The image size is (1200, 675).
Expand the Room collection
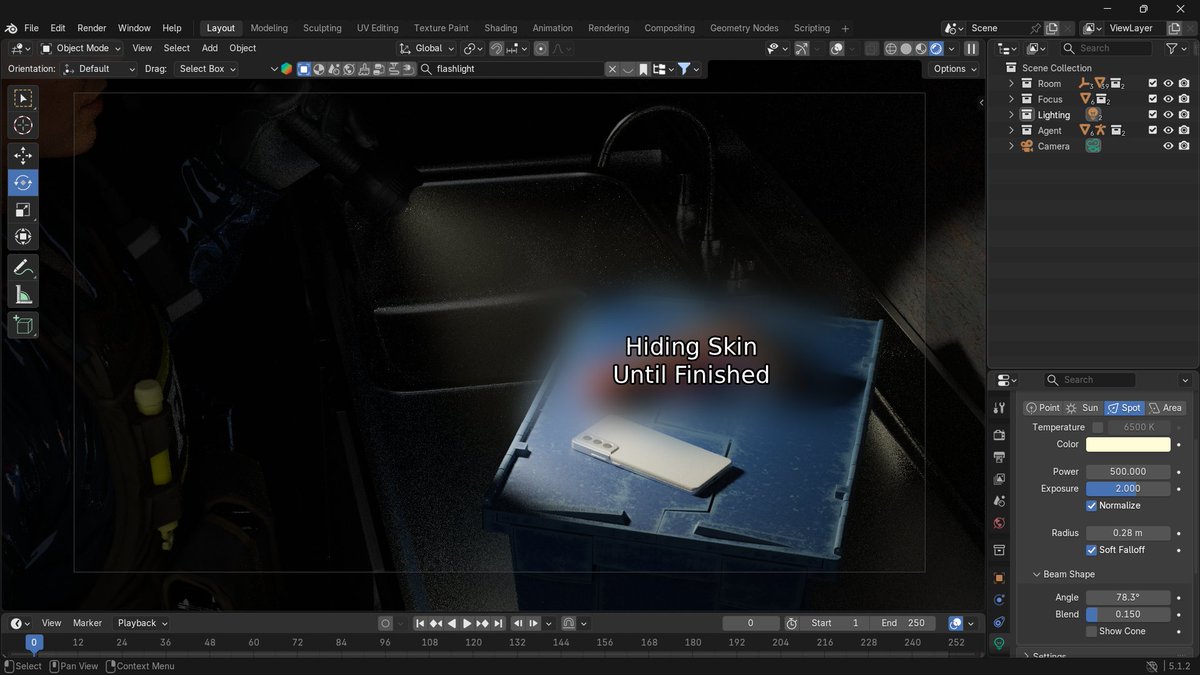point(1011,84)
